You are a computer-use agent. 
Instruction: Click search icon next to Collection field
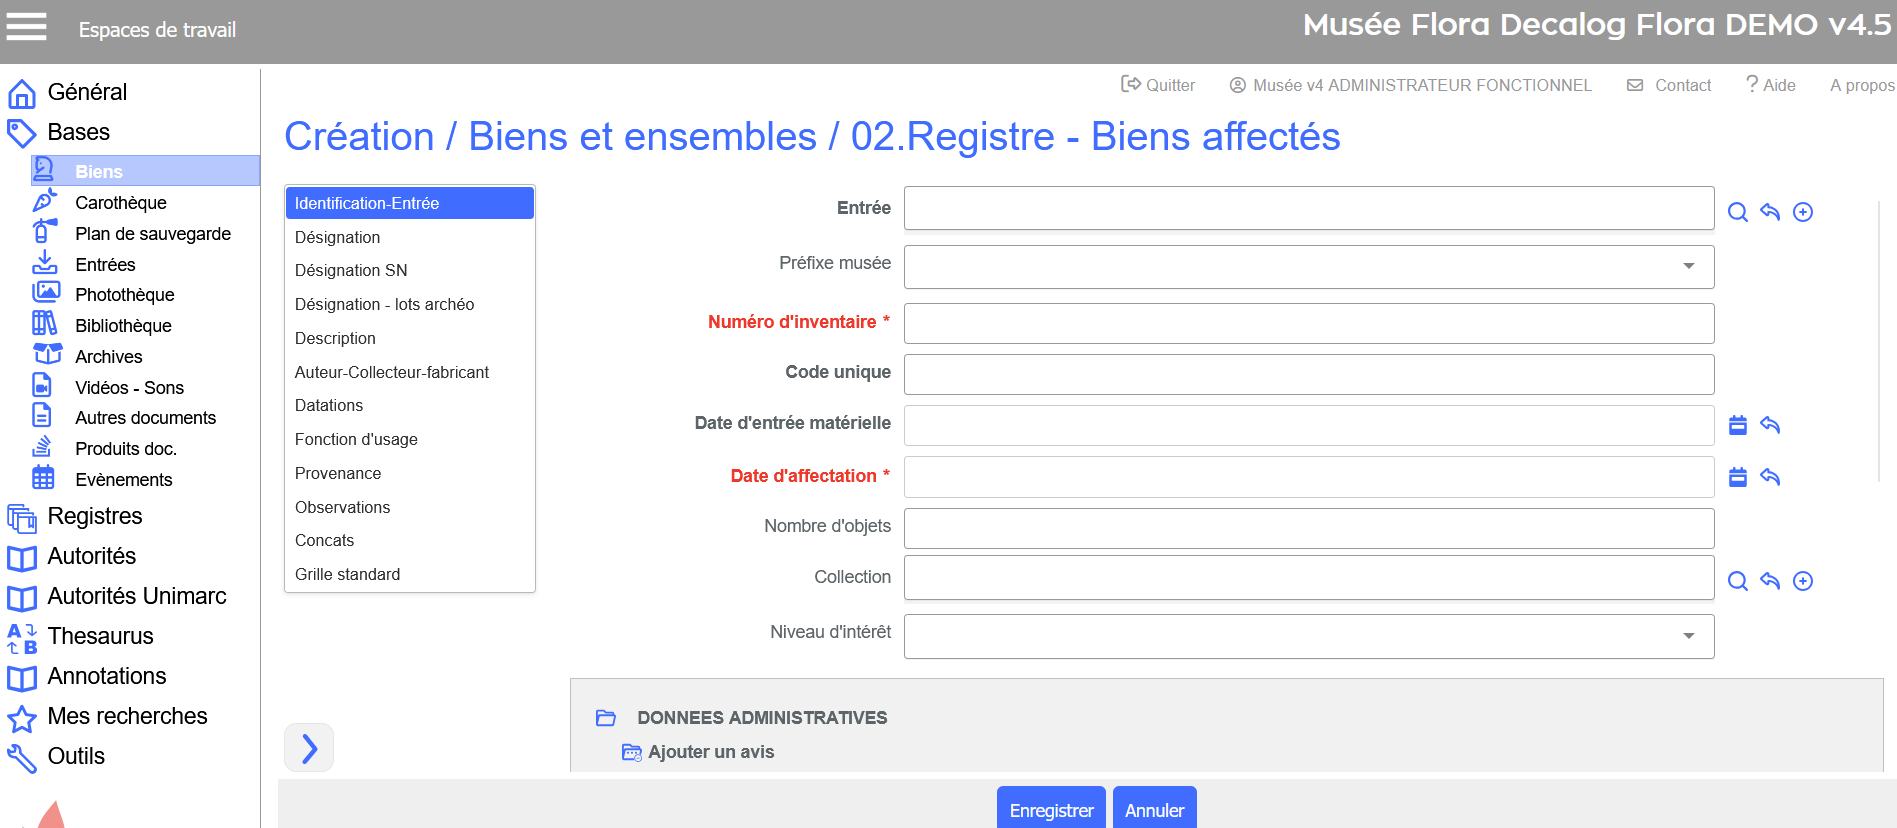coord(1738,581)
